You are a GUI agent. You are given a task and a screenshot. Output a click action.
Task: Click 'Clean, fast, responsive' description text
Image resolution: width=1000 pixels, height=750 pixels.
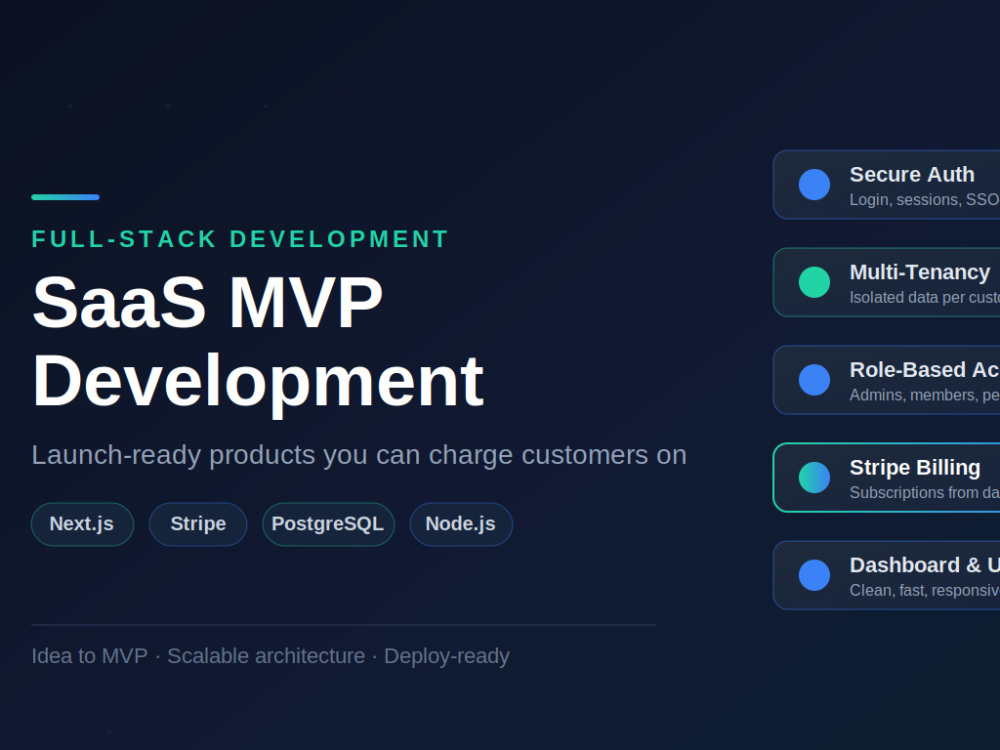(925, 591)
